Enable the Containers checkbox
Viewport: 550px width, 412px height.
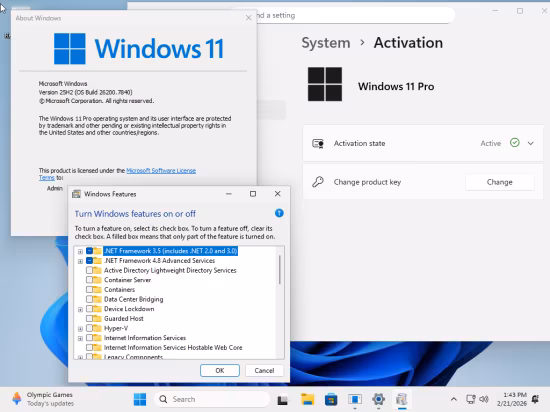tap(89, 290)
